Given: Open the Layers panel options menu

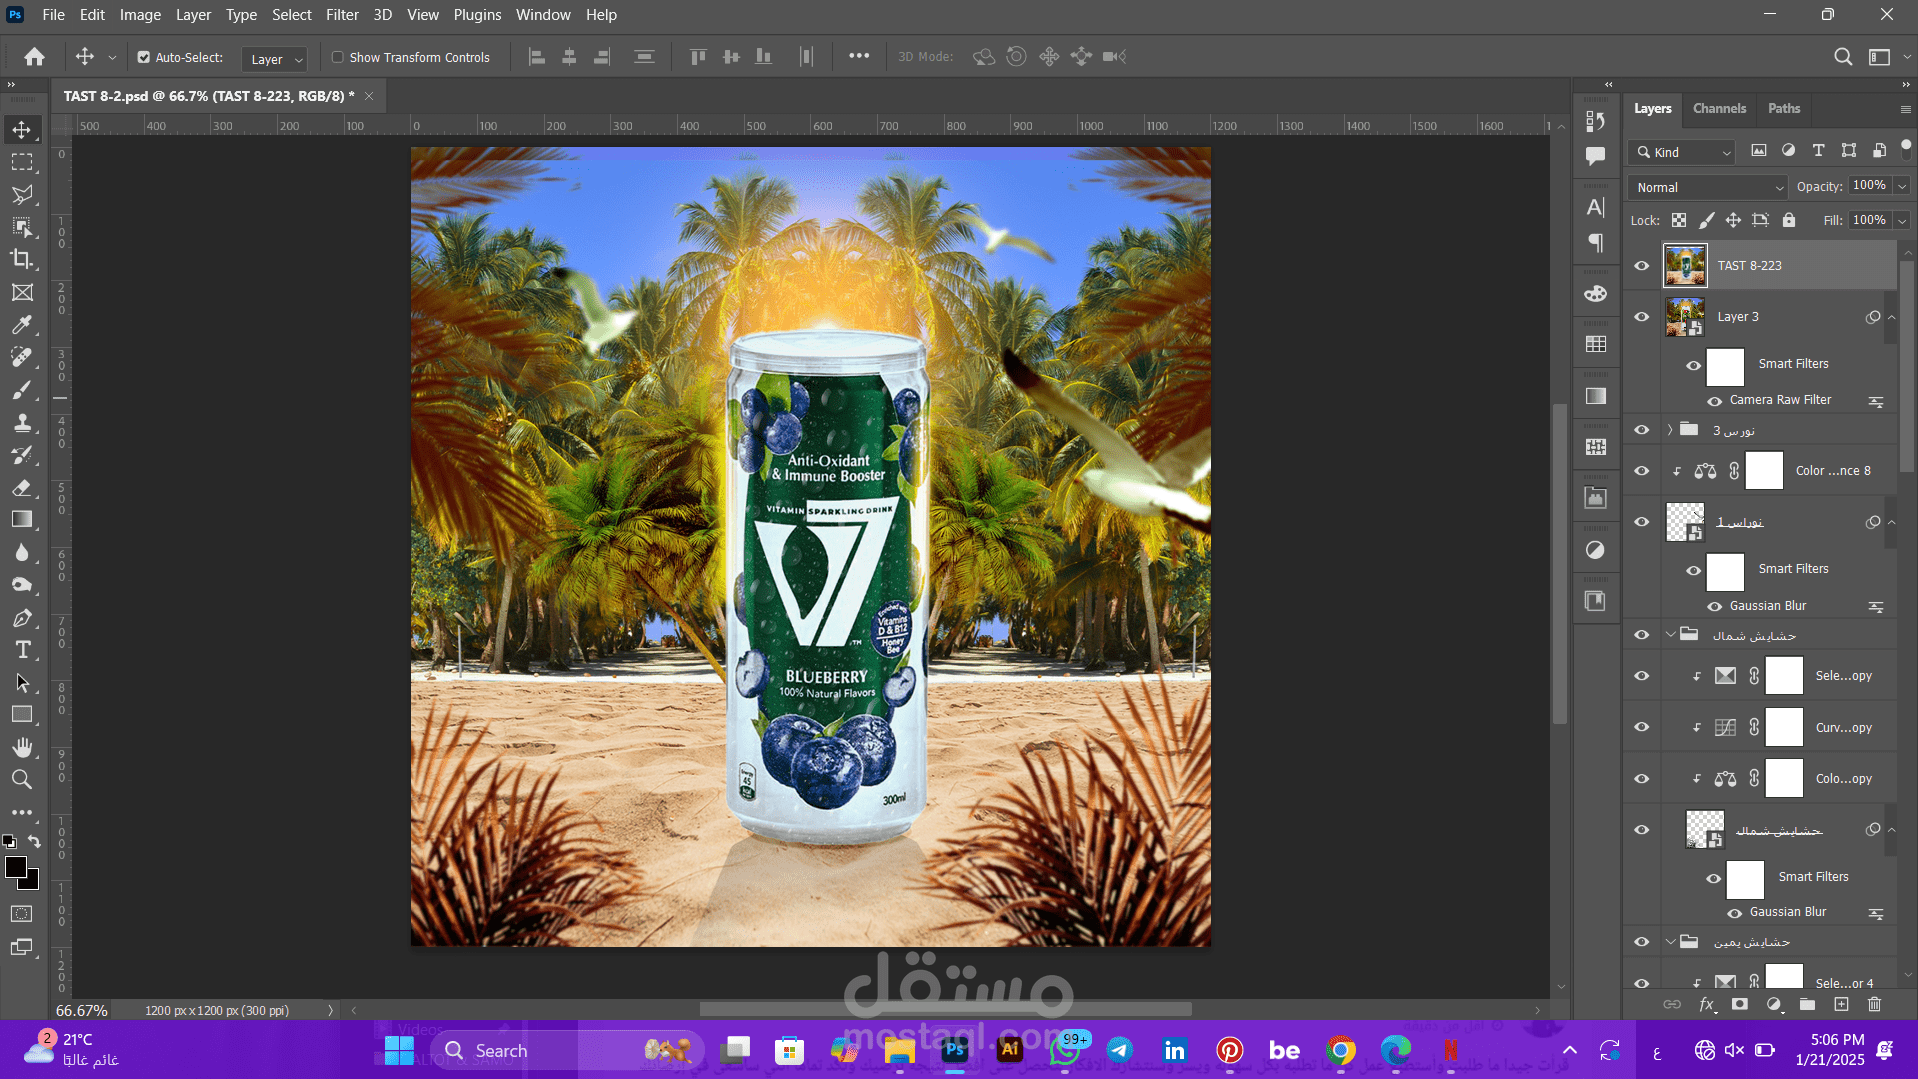Looking at the screenshot, I should pos(1905,109).
